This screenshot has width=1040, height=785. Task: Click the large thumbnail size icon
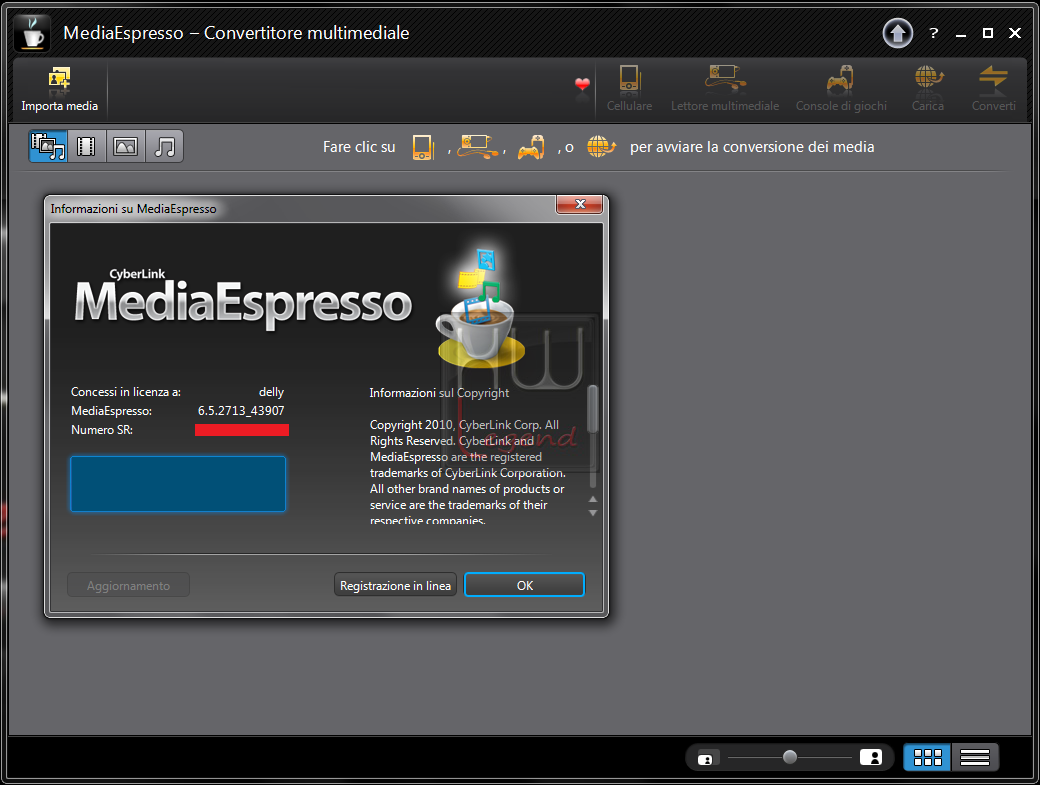click(x=871, y=756)
